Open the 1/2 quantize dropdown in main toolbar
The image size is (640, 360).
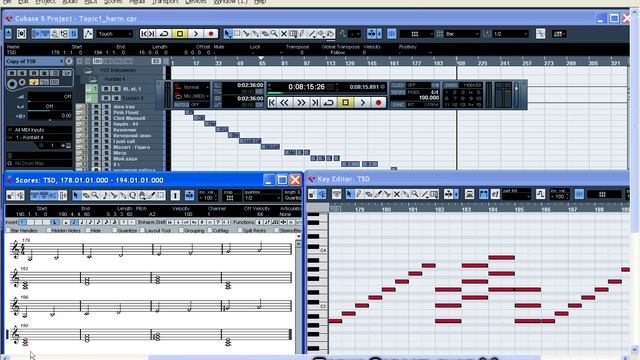pos(511,34)
